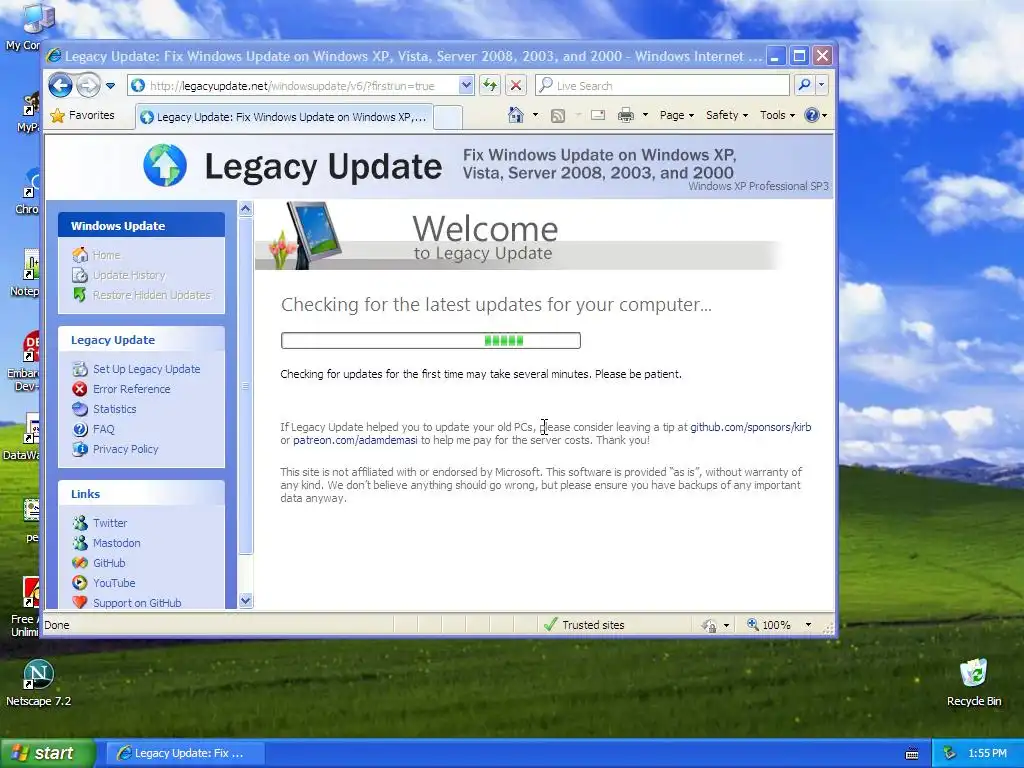Open the recent pages dropdown arrow

pyautogui.click(x=110, y=86)
